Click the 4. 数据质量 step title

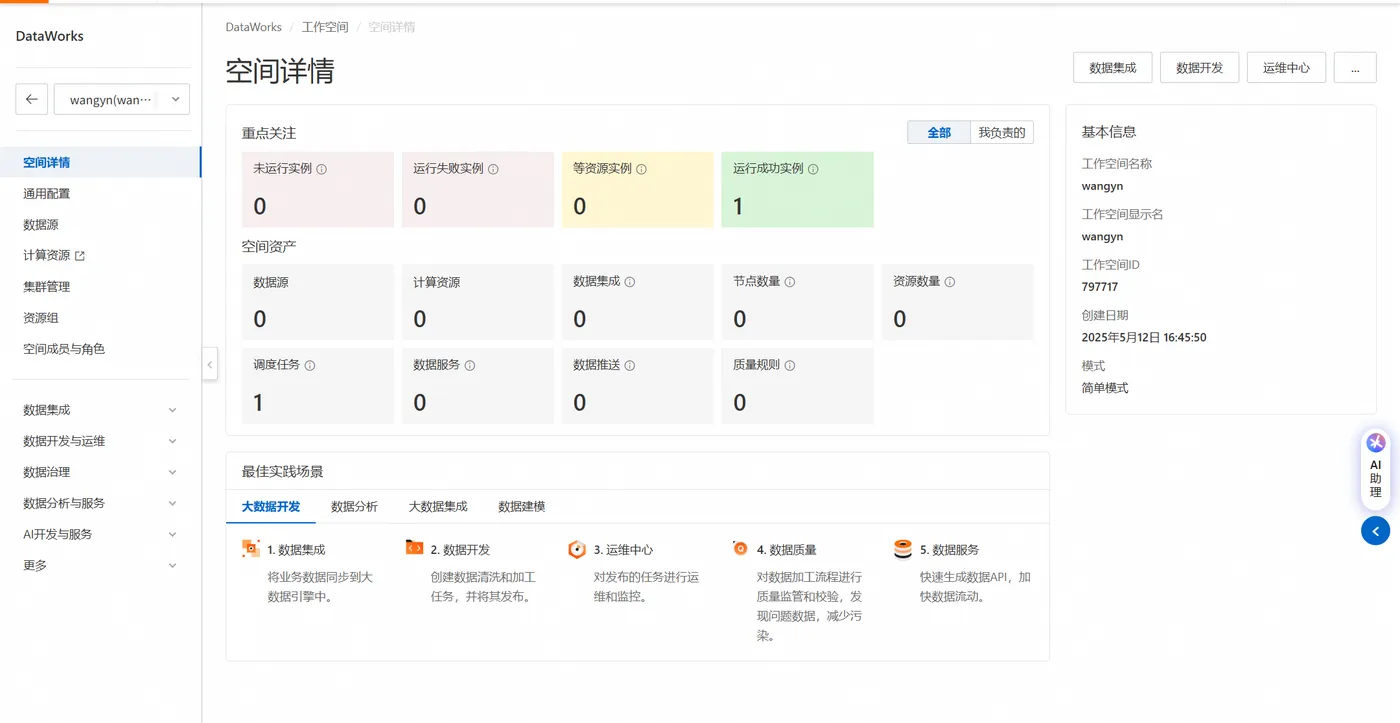click(x=786, y=550)
